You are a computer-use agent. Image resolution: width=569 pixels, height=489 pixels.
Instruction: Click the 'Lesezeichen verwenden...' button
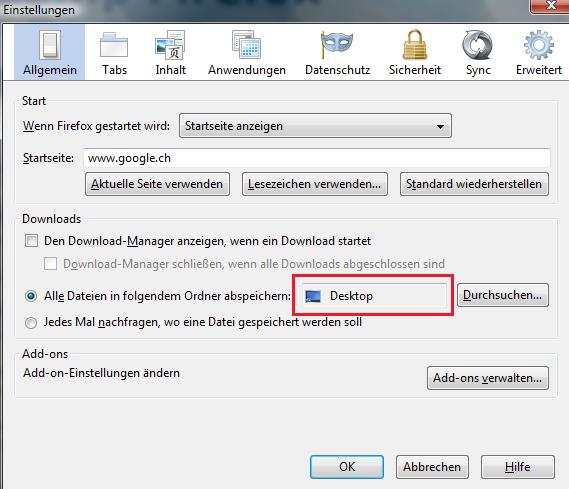[x=315, y=184]
